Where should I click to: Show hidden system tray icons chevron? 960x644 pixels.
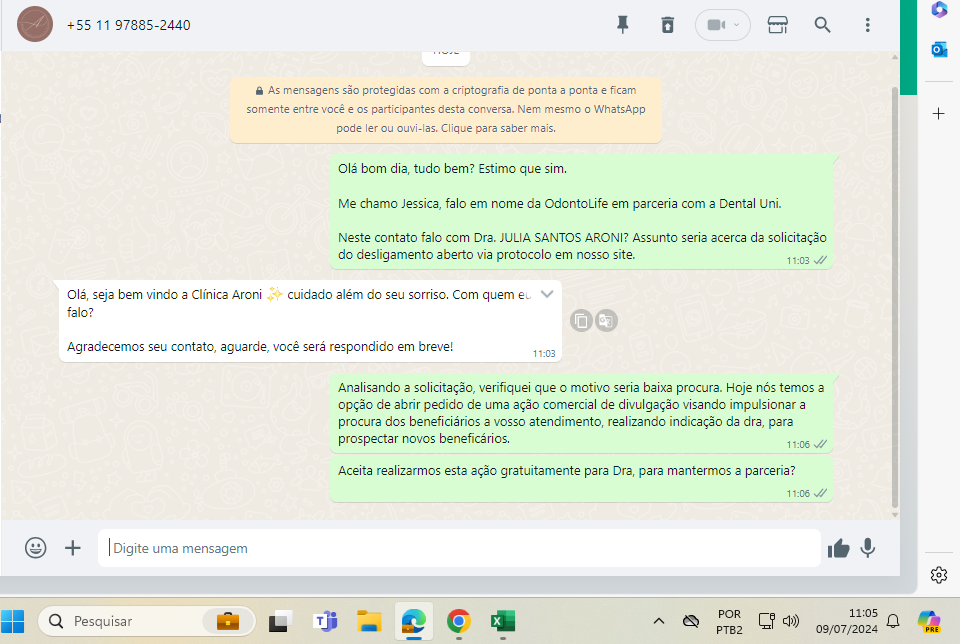tap(658, 621)
